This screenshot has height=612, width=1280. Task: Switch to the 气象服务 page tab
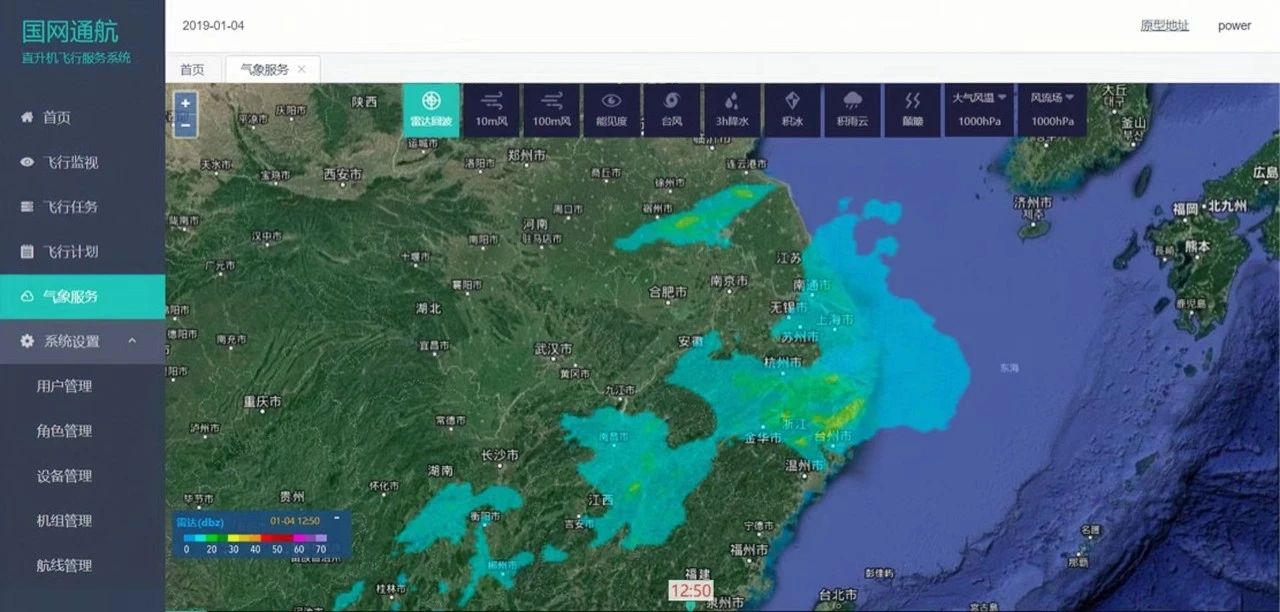[x=264, y=69]
